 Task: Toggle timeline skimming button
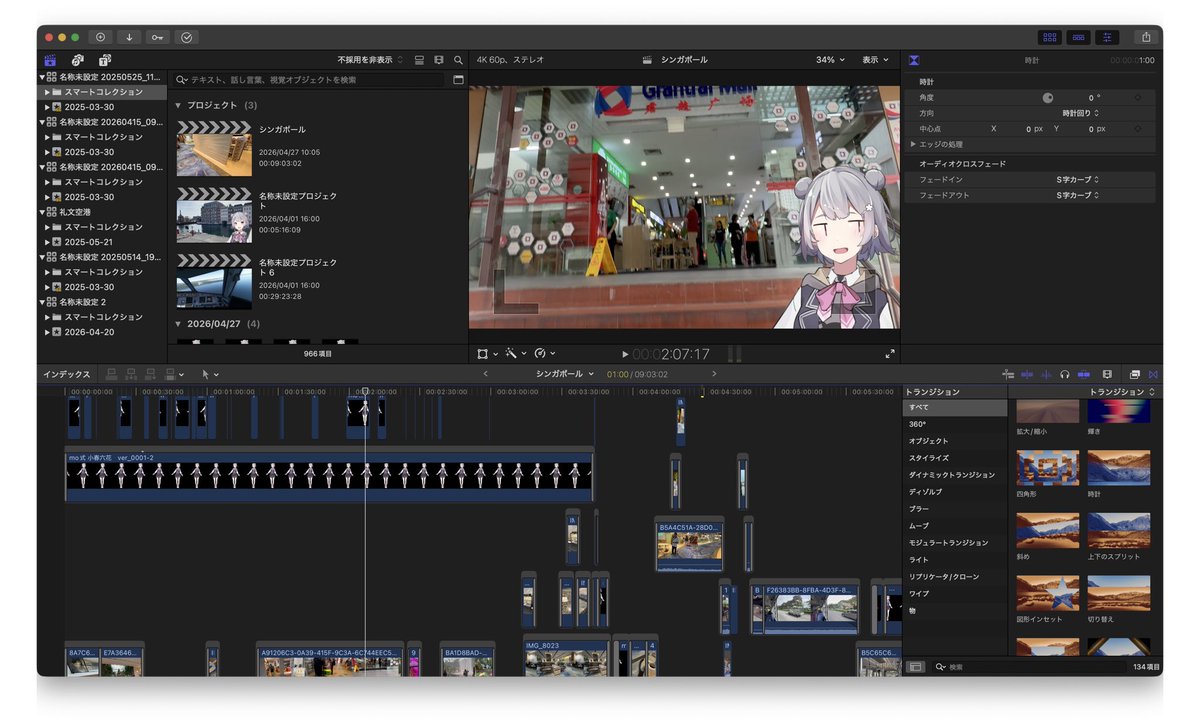(x=1027, y=374)
